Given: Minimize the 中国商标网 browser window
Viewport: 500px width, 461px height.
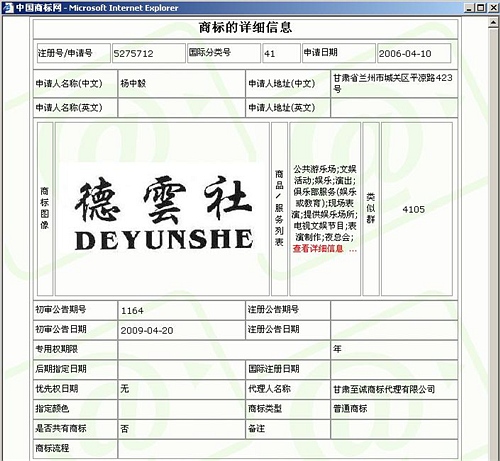Looking at the screenshot, I should (x=469, y=7).
